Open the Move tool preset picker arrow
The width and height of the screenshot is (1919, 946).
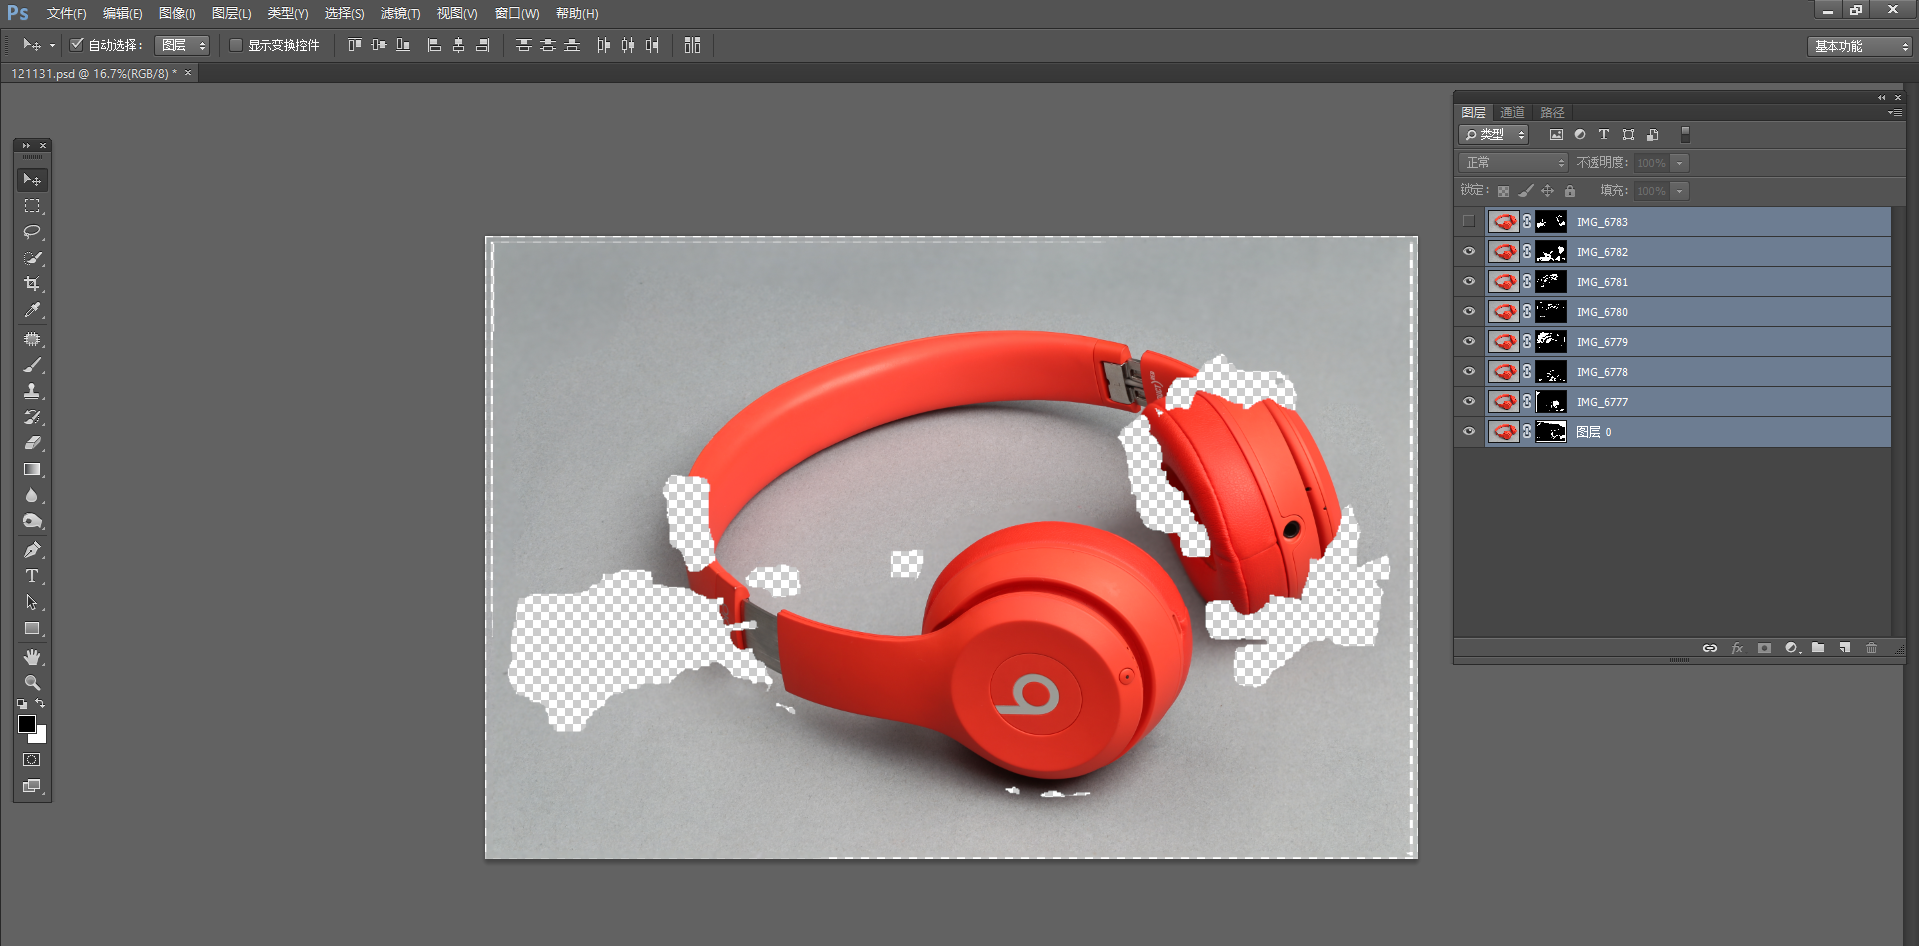[52, 46]
